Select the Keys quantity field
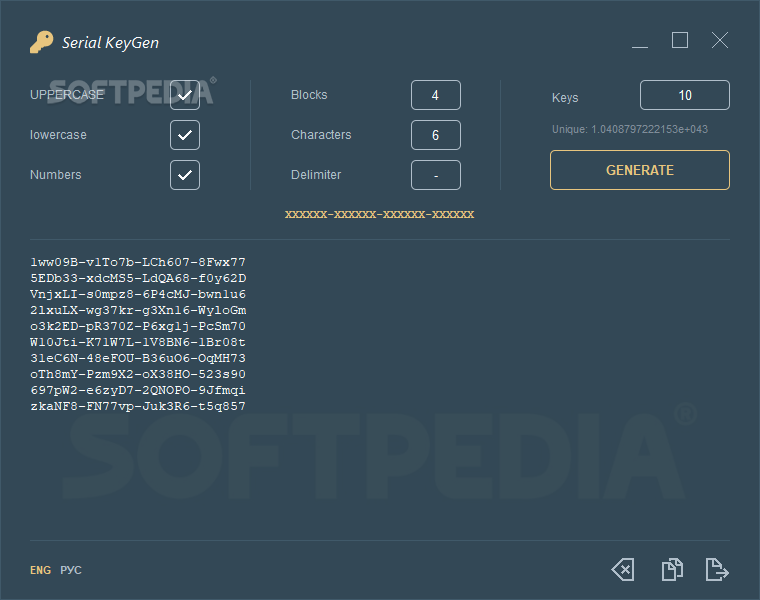The width and height of the screenshot is (760, 600). [685, 95]
